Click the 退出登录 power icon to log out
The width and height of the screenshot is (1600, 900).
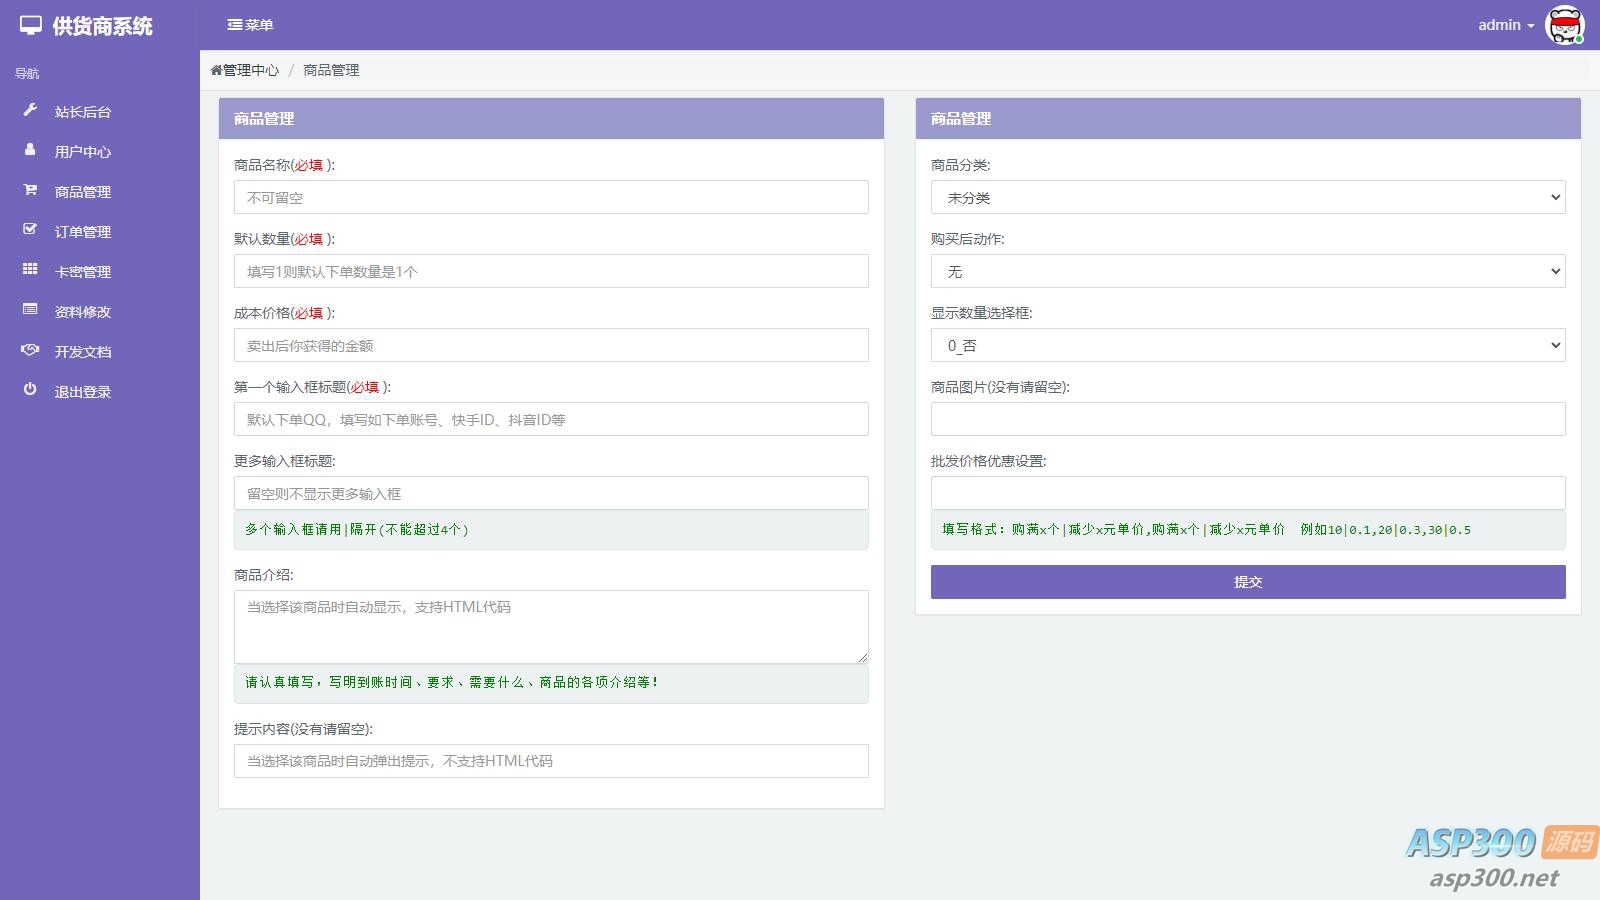pyautogui.click(x=30, y=391)
